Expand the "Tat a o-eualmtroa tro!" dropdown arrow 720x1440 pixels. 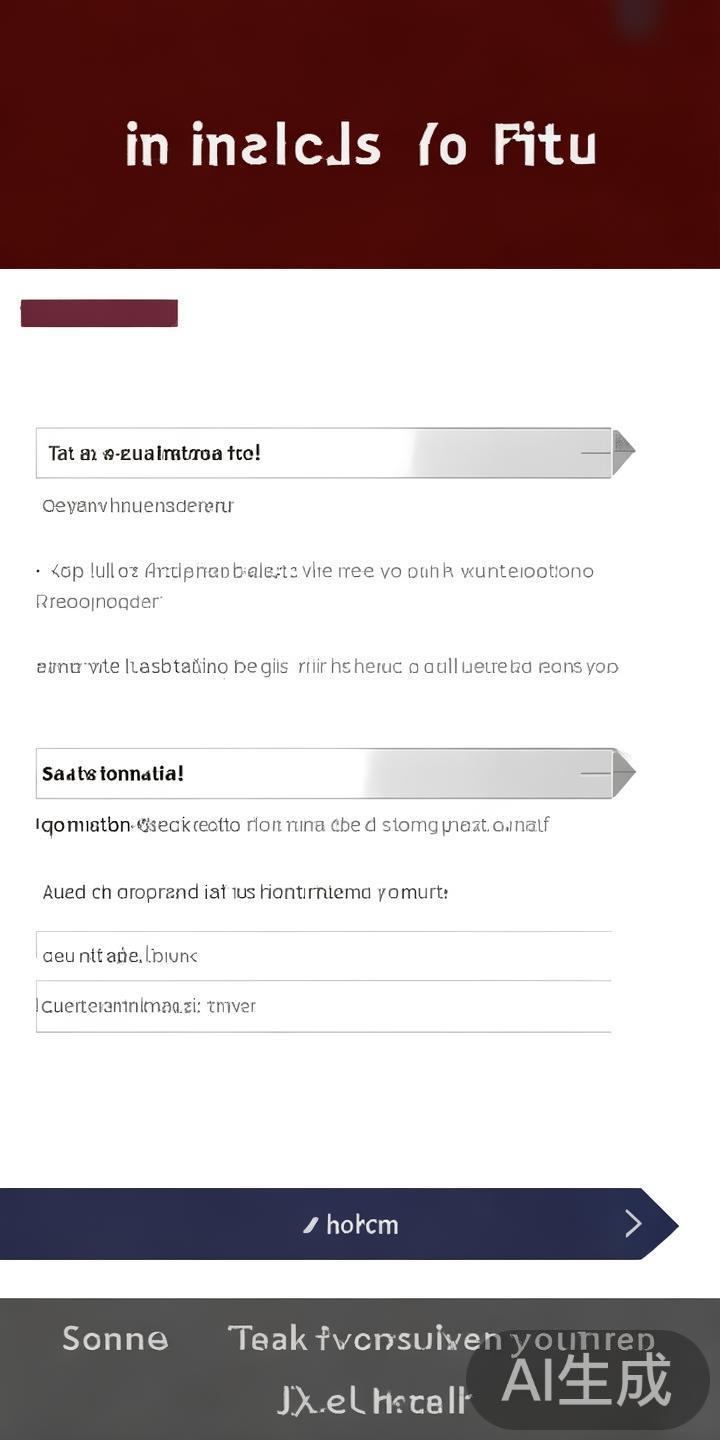click(x=623, y=452)
